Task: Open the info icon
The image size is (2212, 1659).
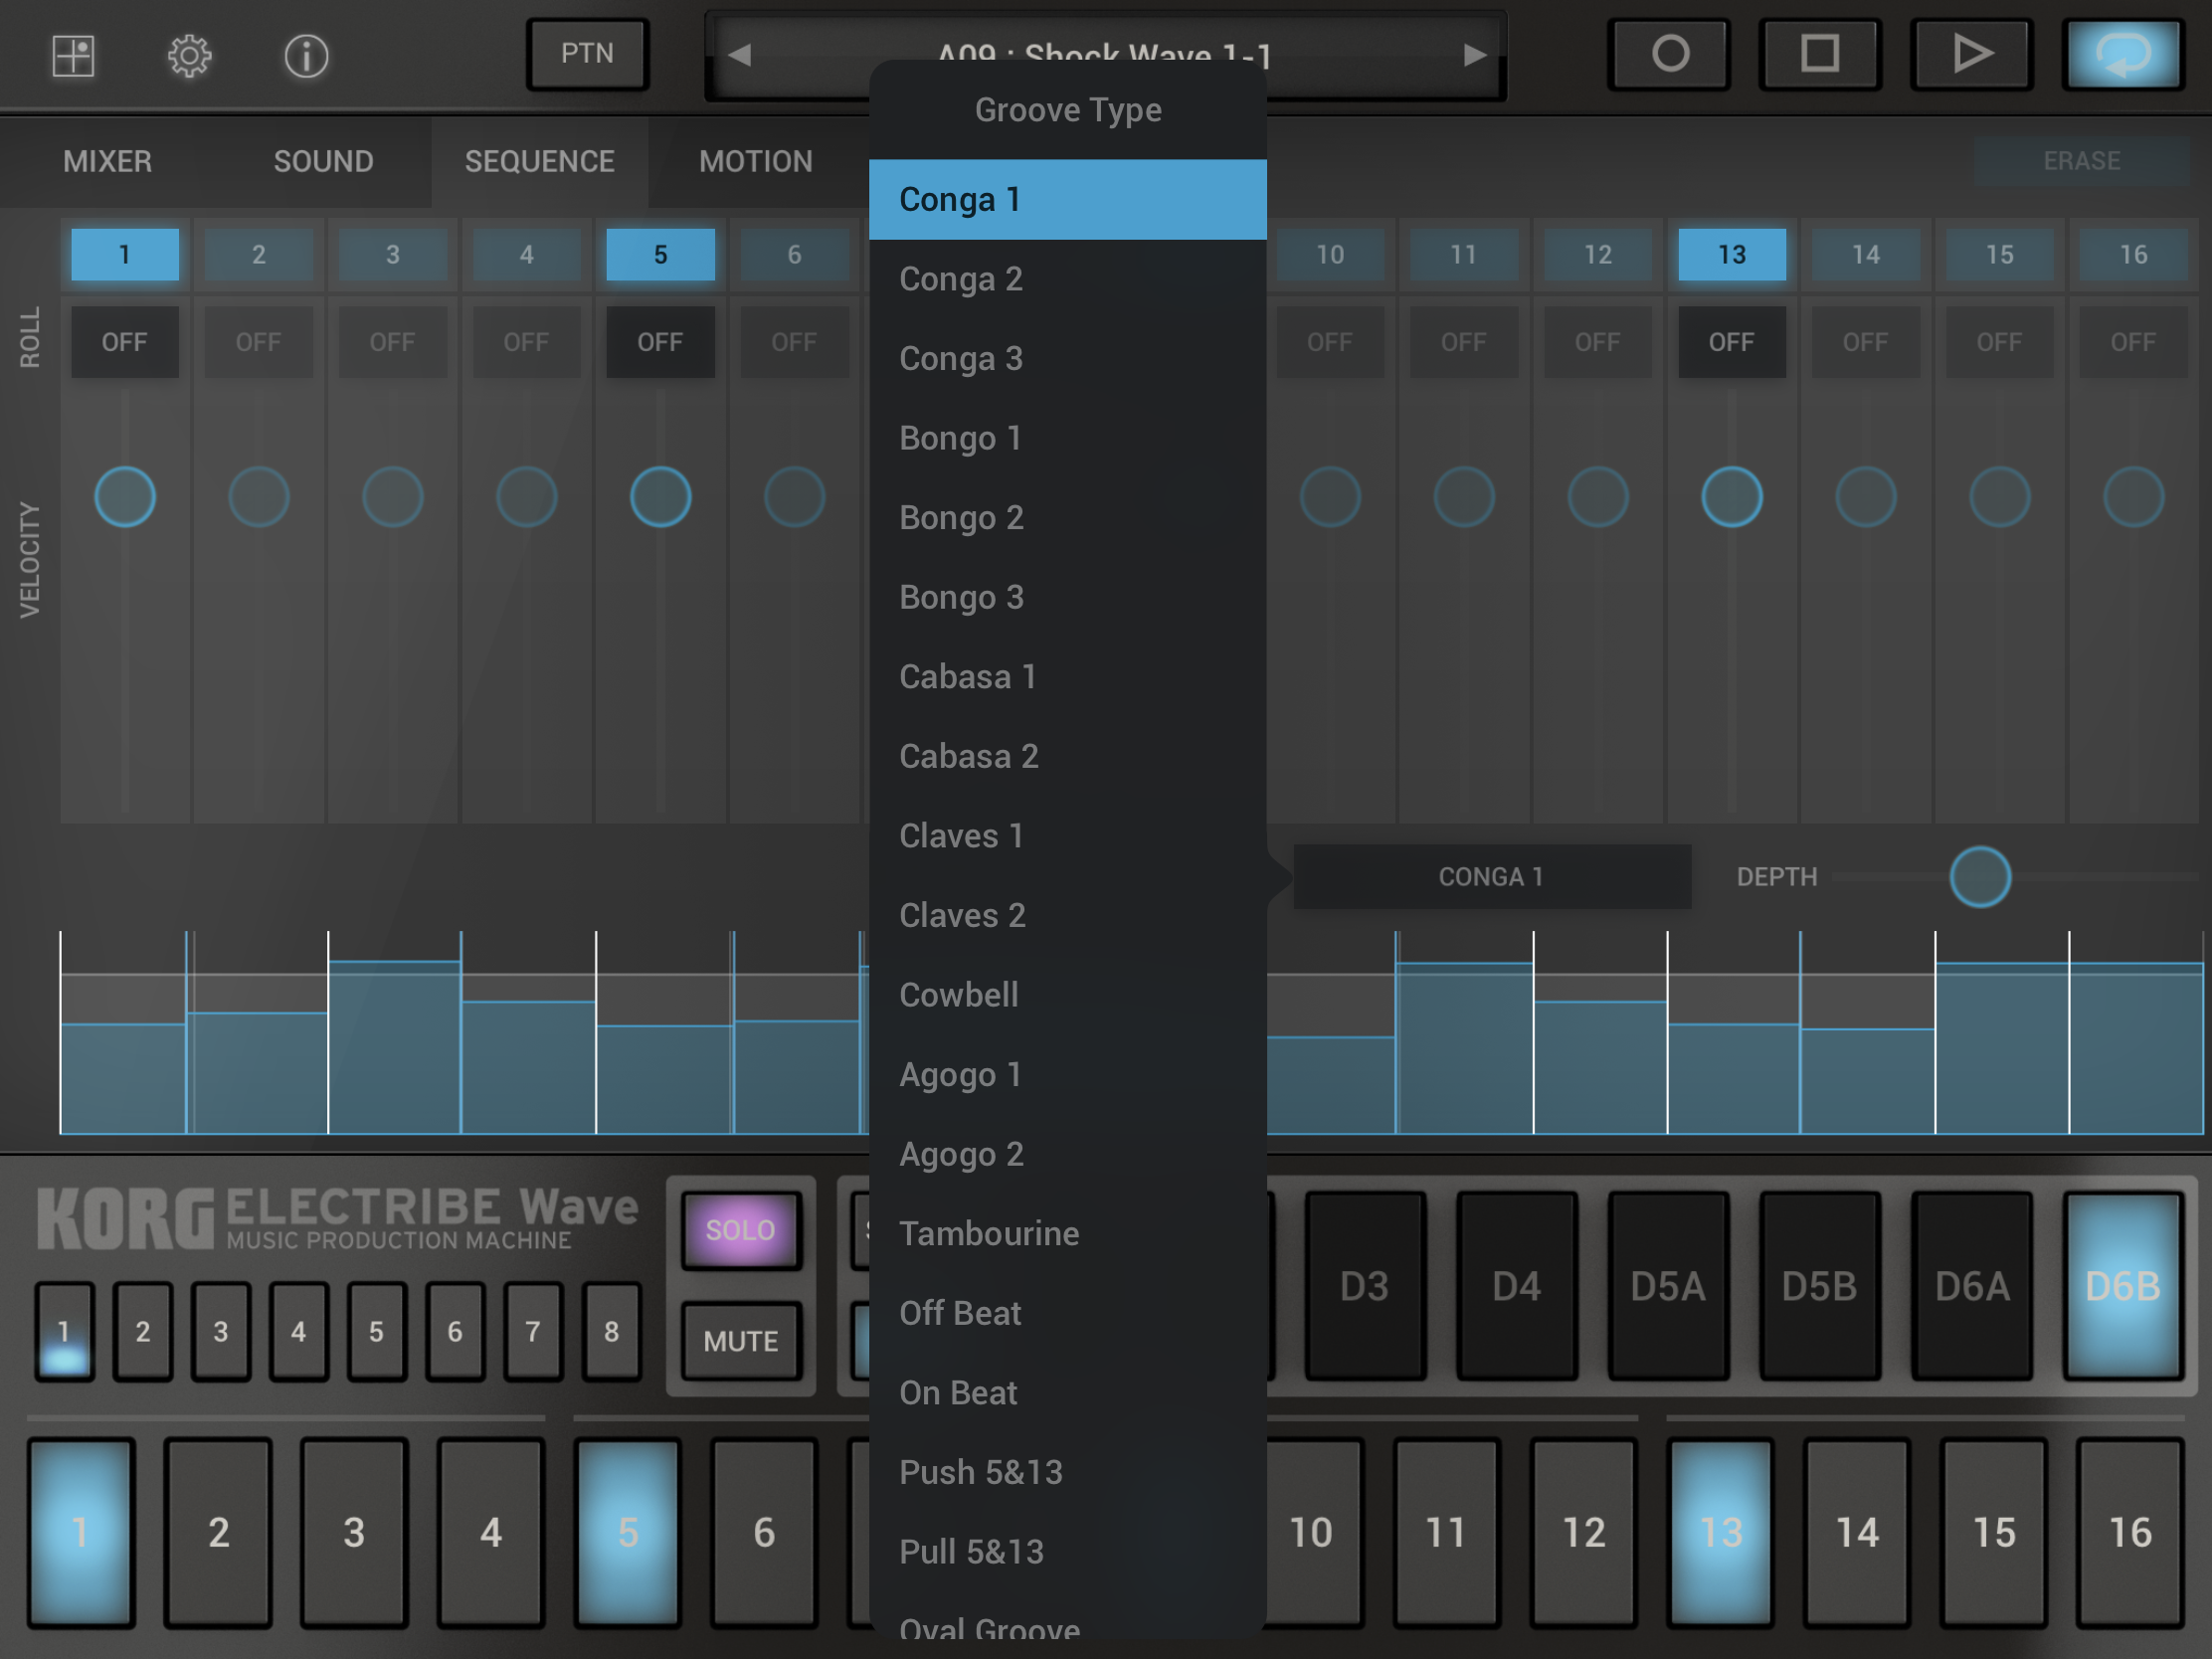Action: click(306, 56)
